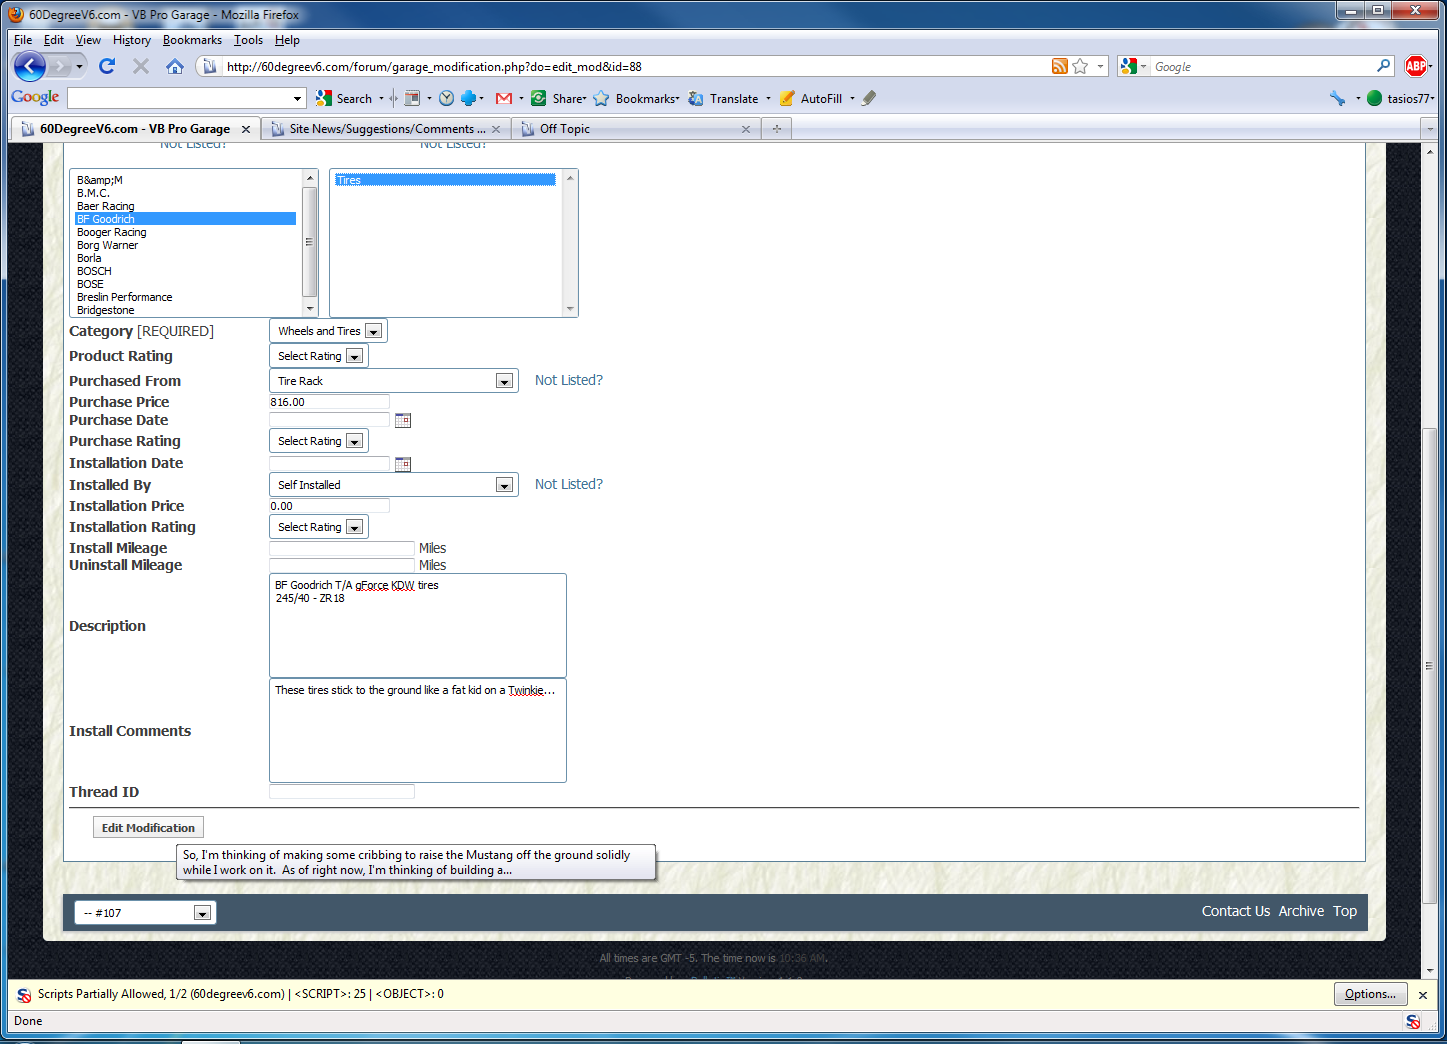1447x1044 pixels.
Task: Click the Edit Modification button
Action: [x=148, y=828]
